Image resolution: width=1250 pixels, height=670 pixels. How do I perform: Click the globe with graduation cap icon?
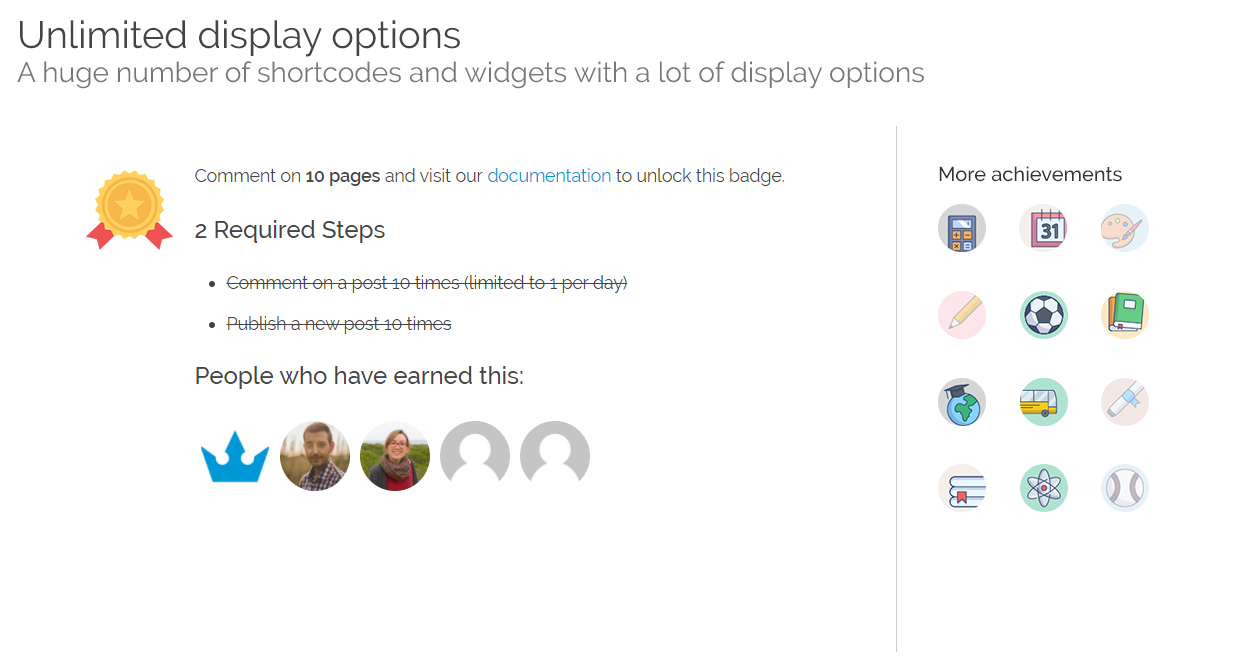[962, 402]
